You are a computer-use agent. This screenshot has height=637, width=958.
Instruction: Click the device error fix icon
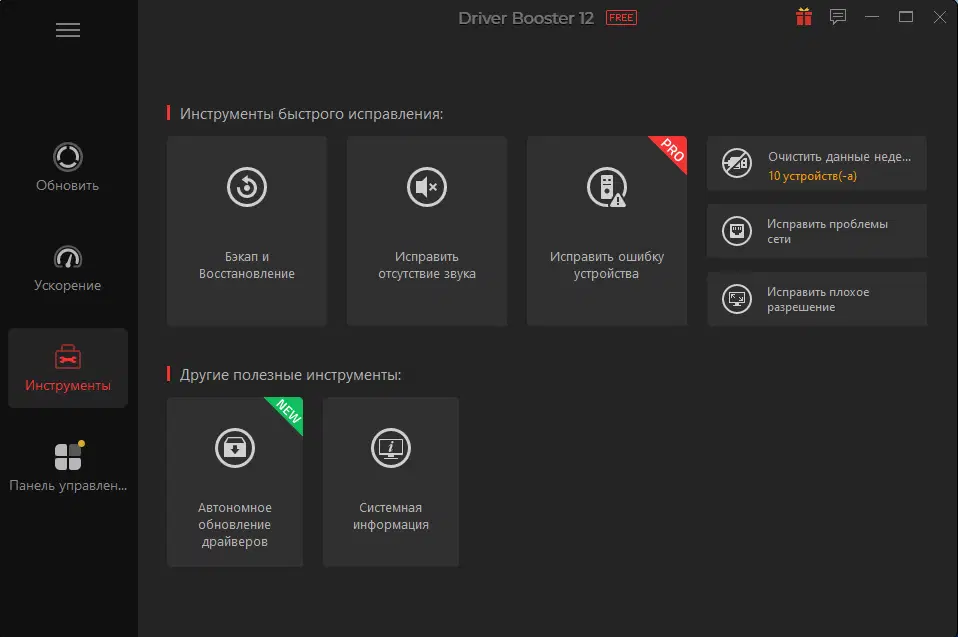tap(607, 187)
